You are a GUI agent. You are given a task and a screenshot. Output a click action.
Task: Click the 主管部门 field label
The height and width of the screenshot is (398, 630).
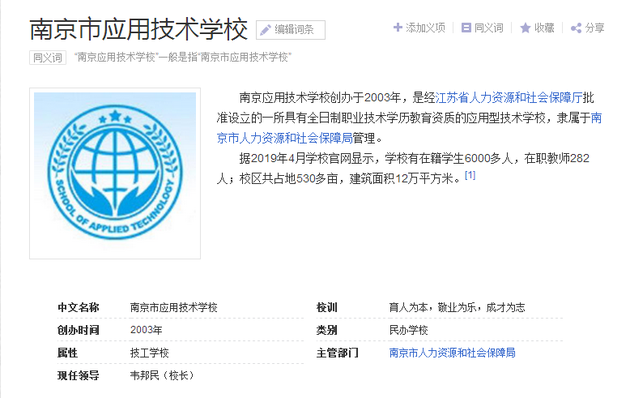point(337,353)
